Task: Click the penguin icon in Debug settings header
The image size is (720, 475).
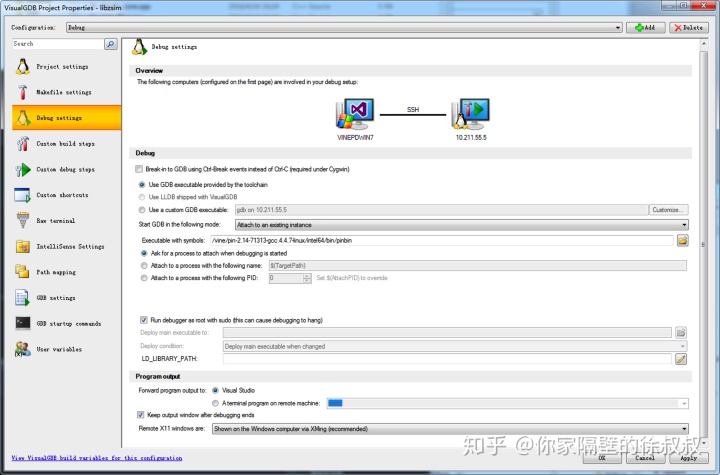Action: (x=139, y=47)
